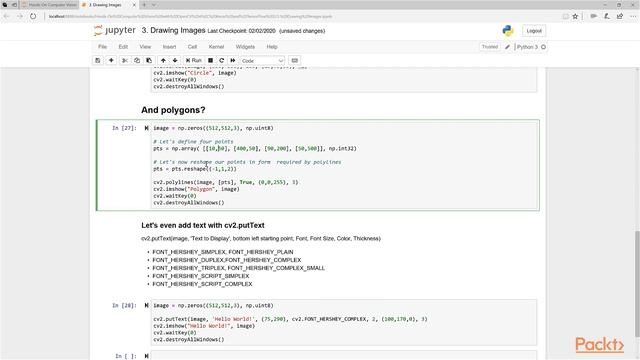Open the Cell menu

[x=192, y=47]
